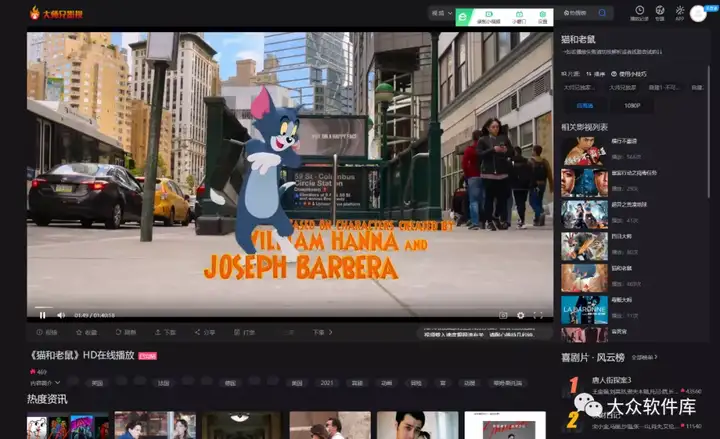Open the APP download icon in header
This screenshot has height=439, width=720.
click(680, 10)
